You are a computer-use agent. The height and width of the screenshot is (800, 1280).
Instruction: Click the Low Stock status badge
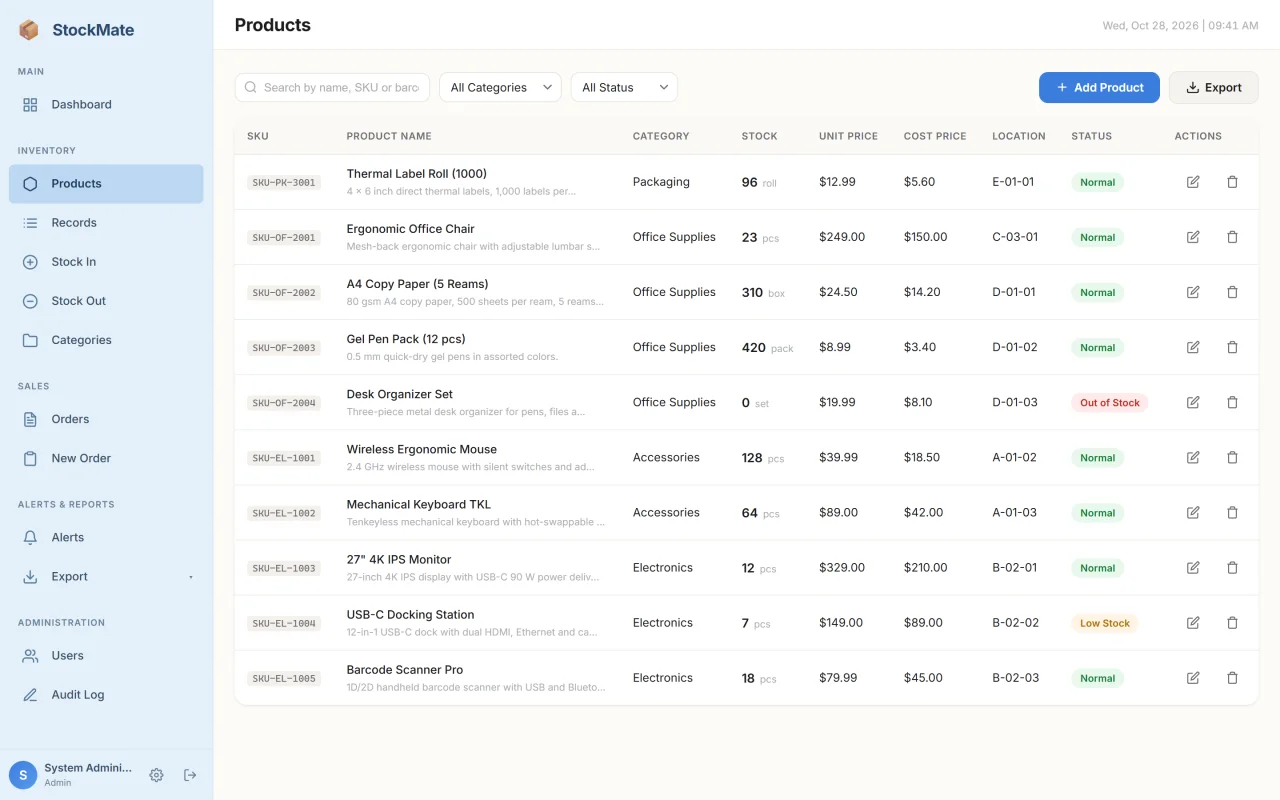(1105, 622)
